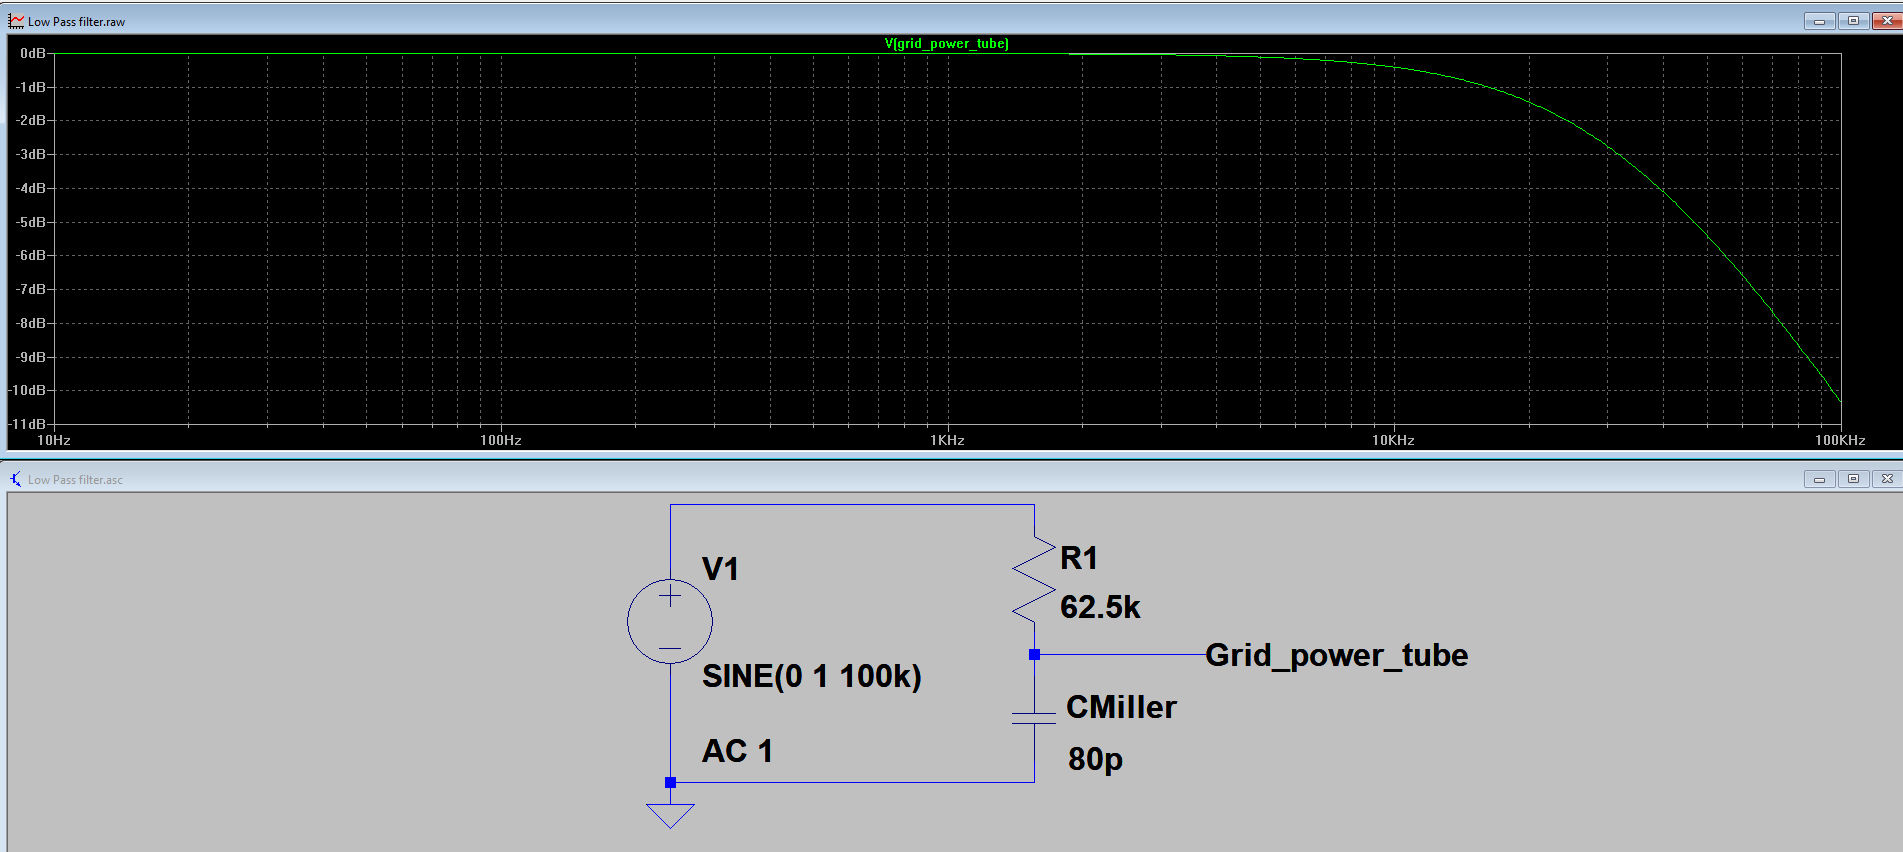Click the wire junction node at Grid_power_tube
Viewport: 1903px width, 852px height.
pos(1034,655)
